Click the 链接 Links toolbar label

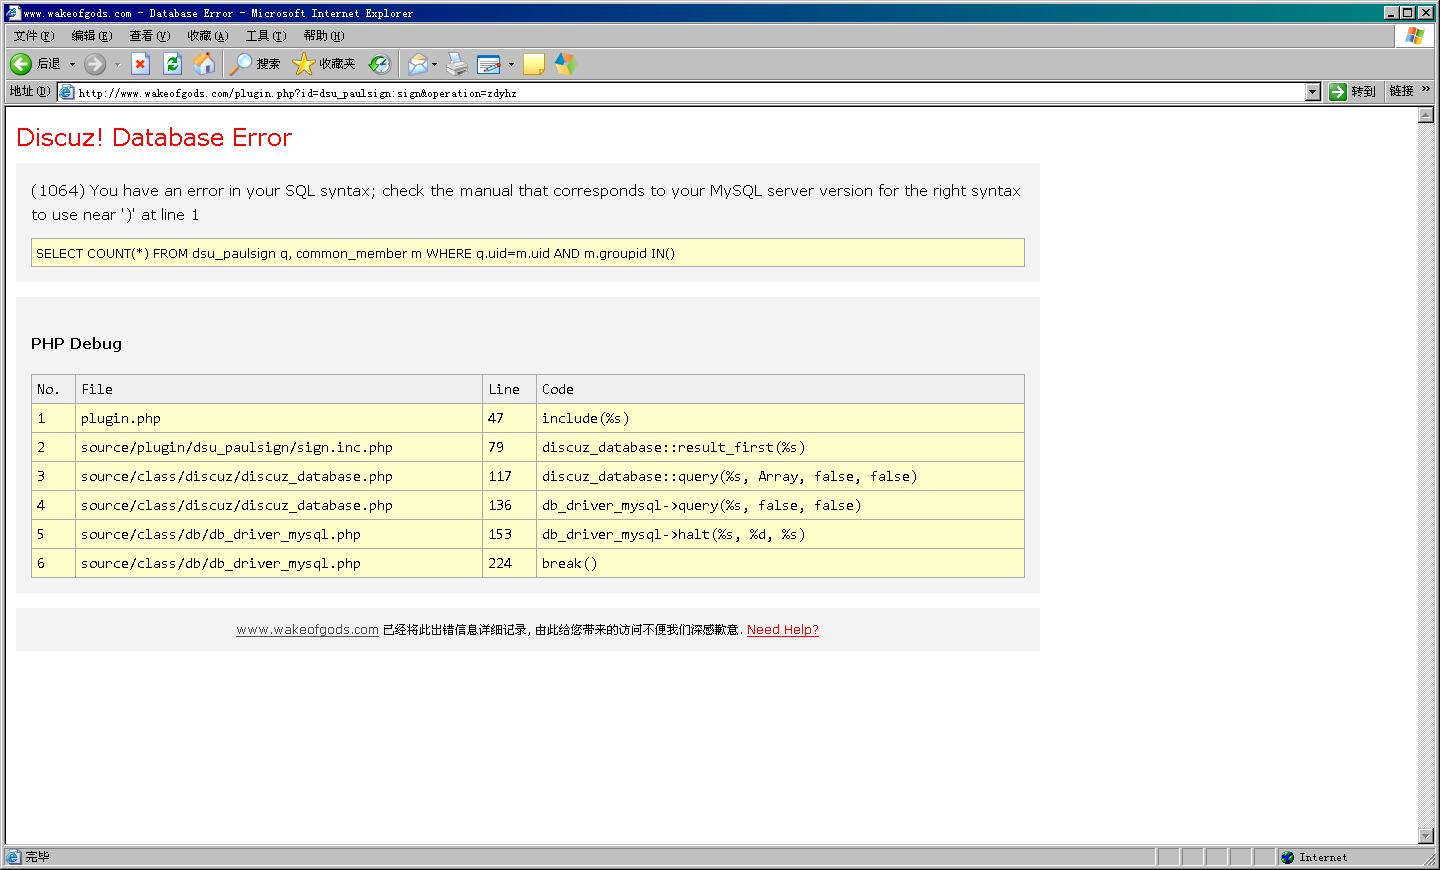1401,91
